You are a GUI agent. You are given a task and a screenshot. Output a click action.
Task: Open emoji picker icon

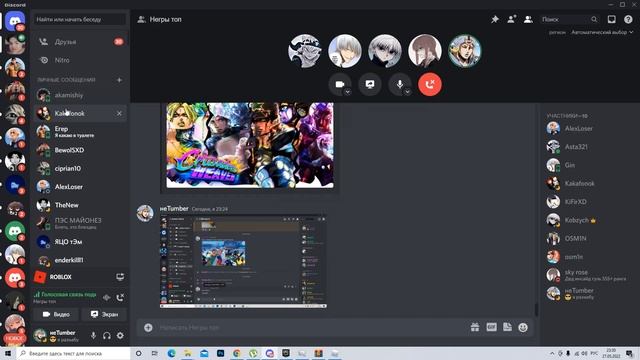click(x=523, y=327)
